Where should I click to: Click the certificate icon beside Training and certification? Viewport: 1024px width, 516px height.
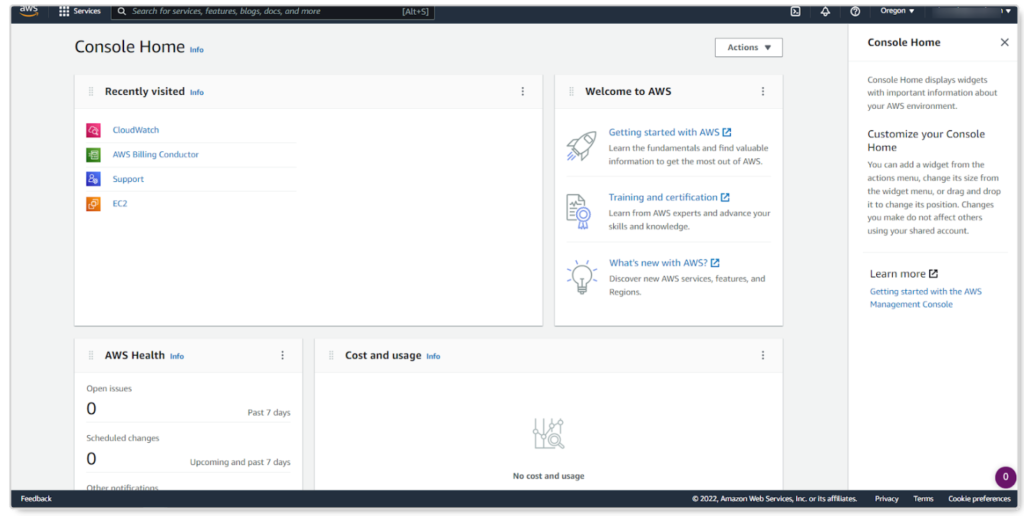(x=579, y=212)
